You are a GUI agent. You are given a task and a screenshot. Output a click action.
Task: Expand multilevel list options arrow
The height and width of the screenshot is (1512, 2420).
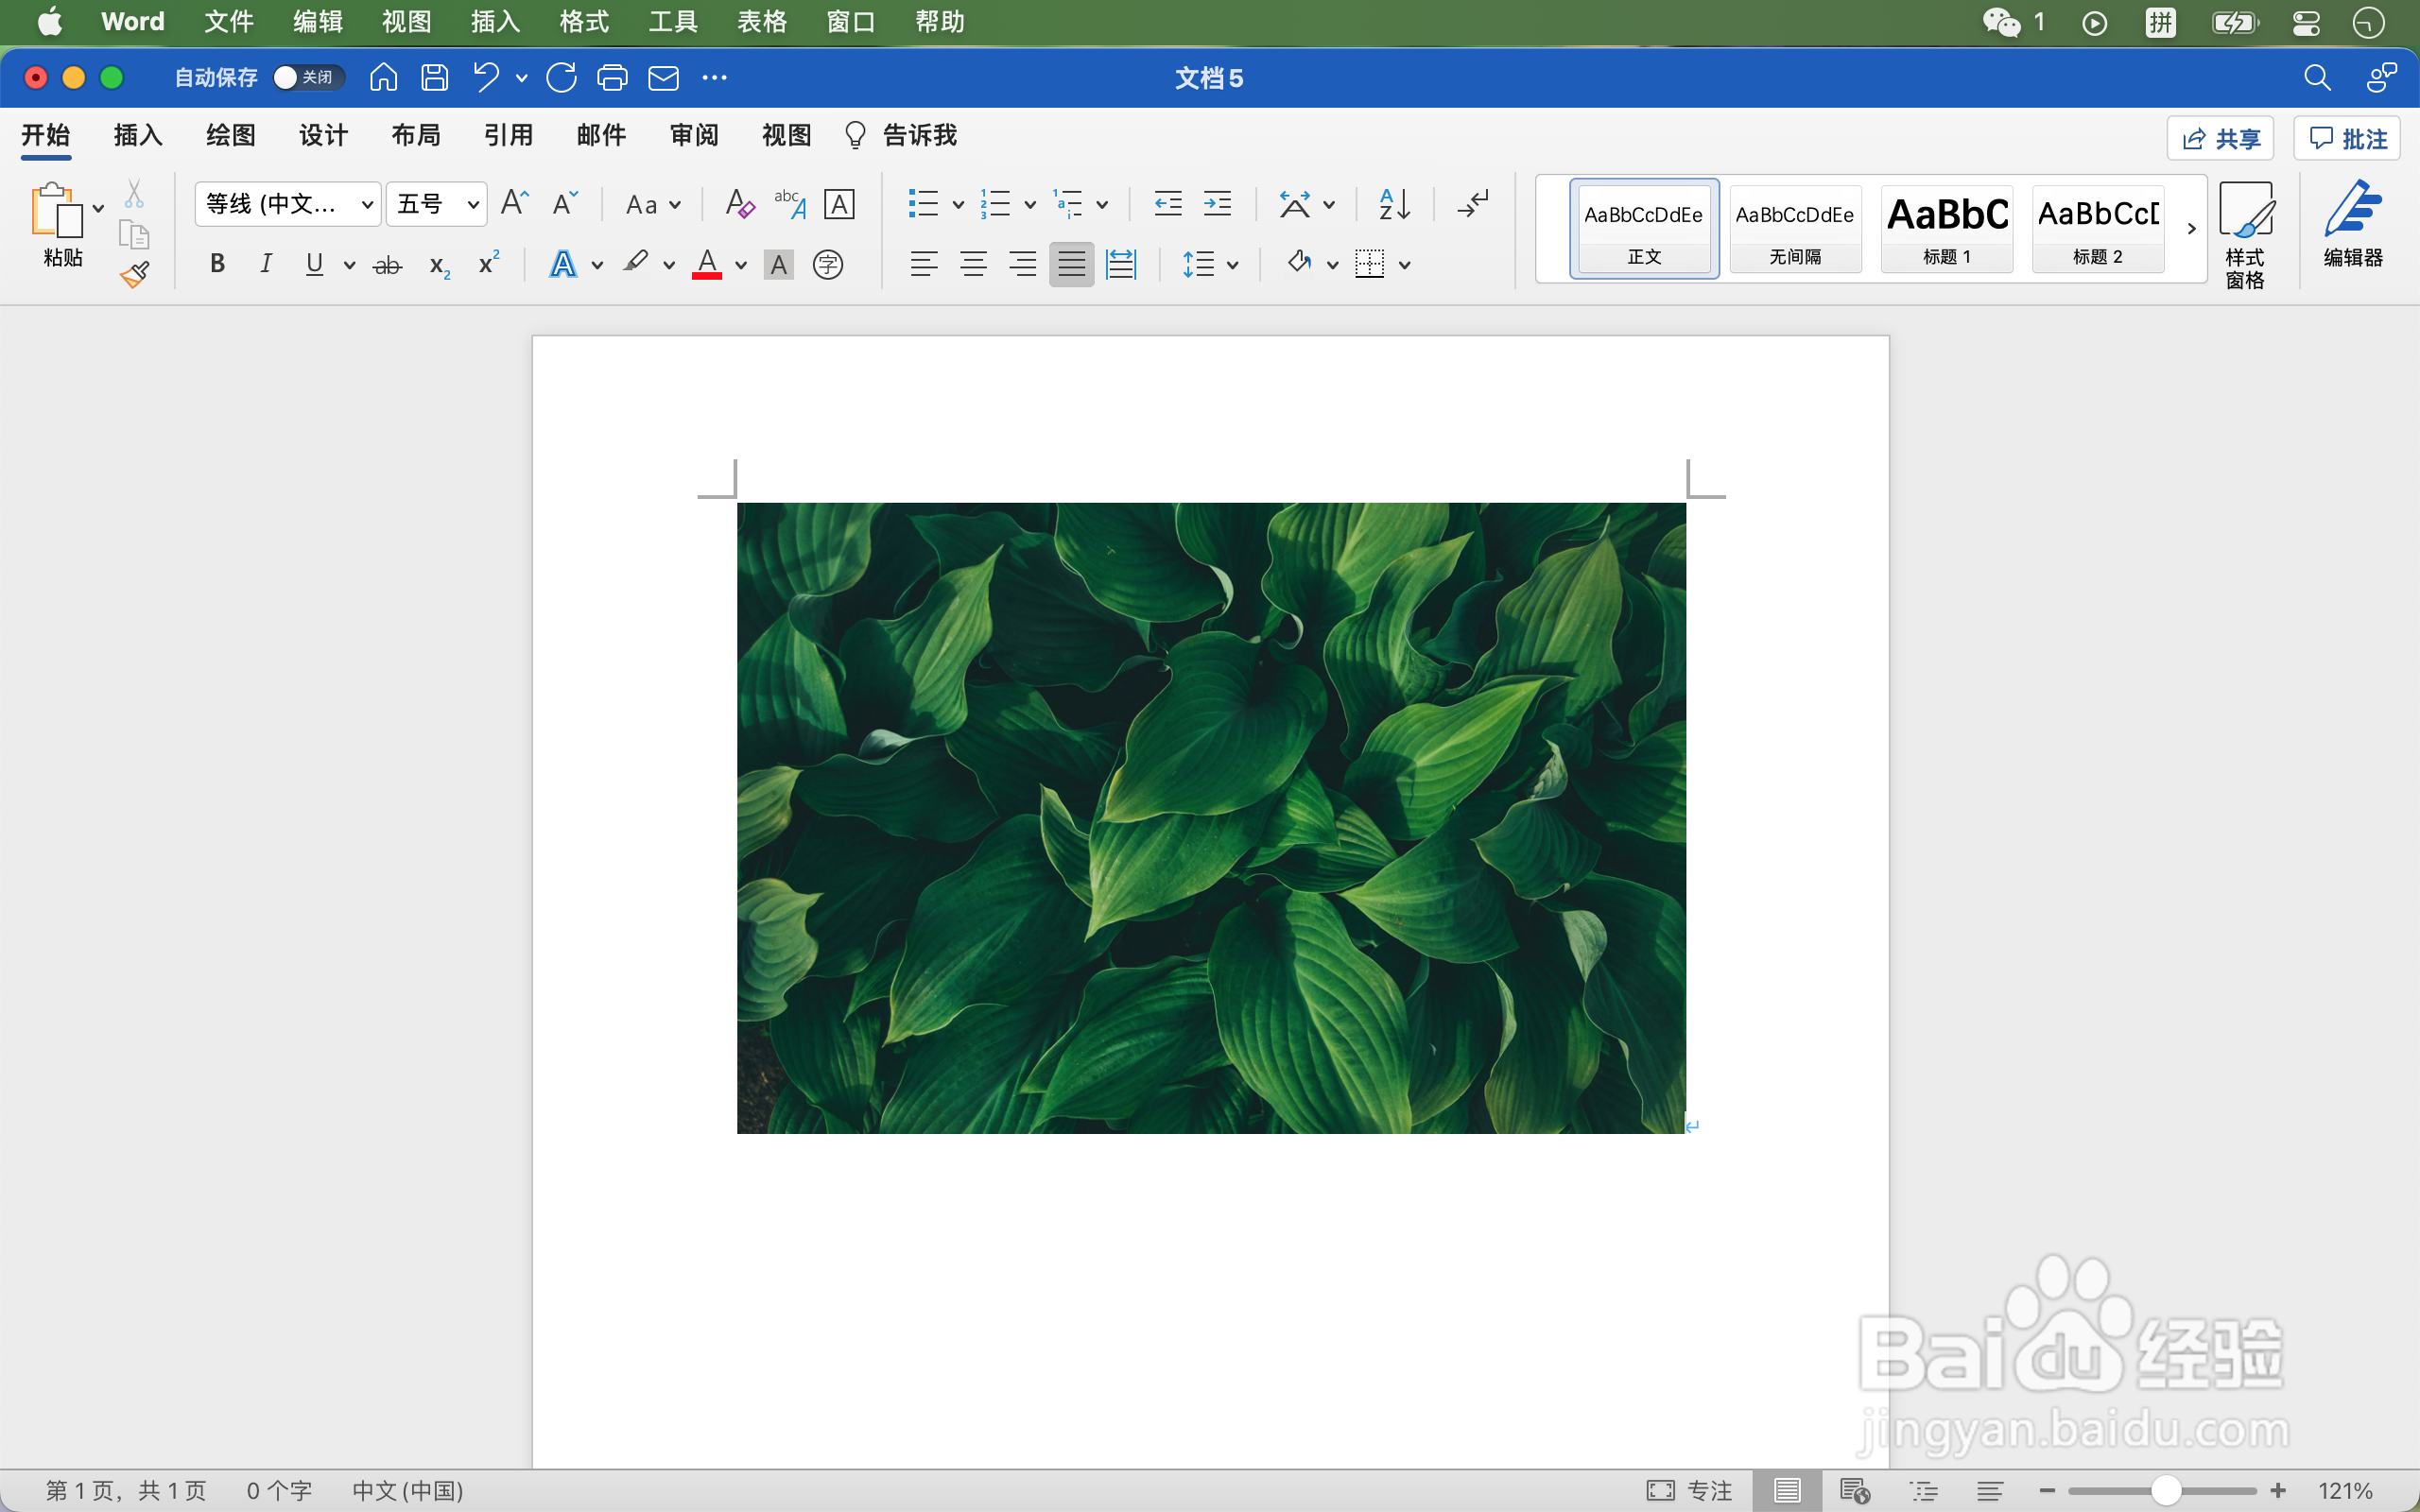[x=1102, y=205]
